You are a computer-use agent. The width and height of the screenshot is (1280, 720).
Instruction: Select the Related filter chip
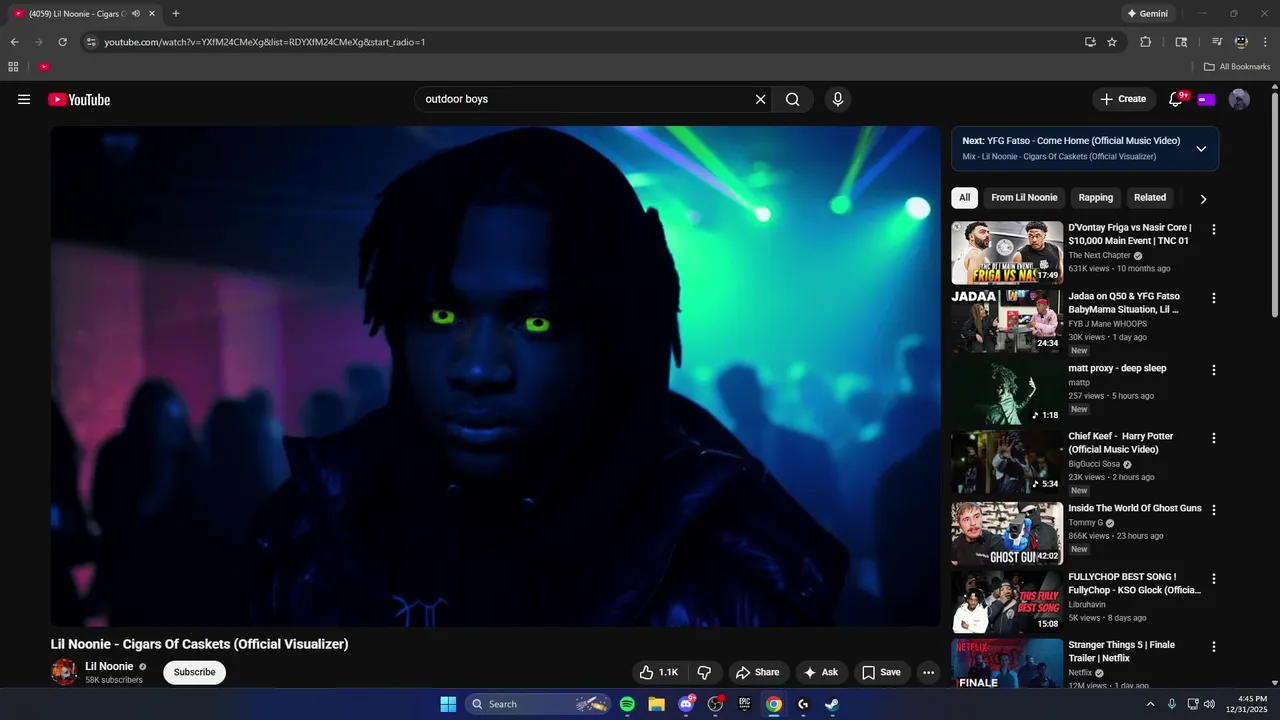(x=1150, y=198)
